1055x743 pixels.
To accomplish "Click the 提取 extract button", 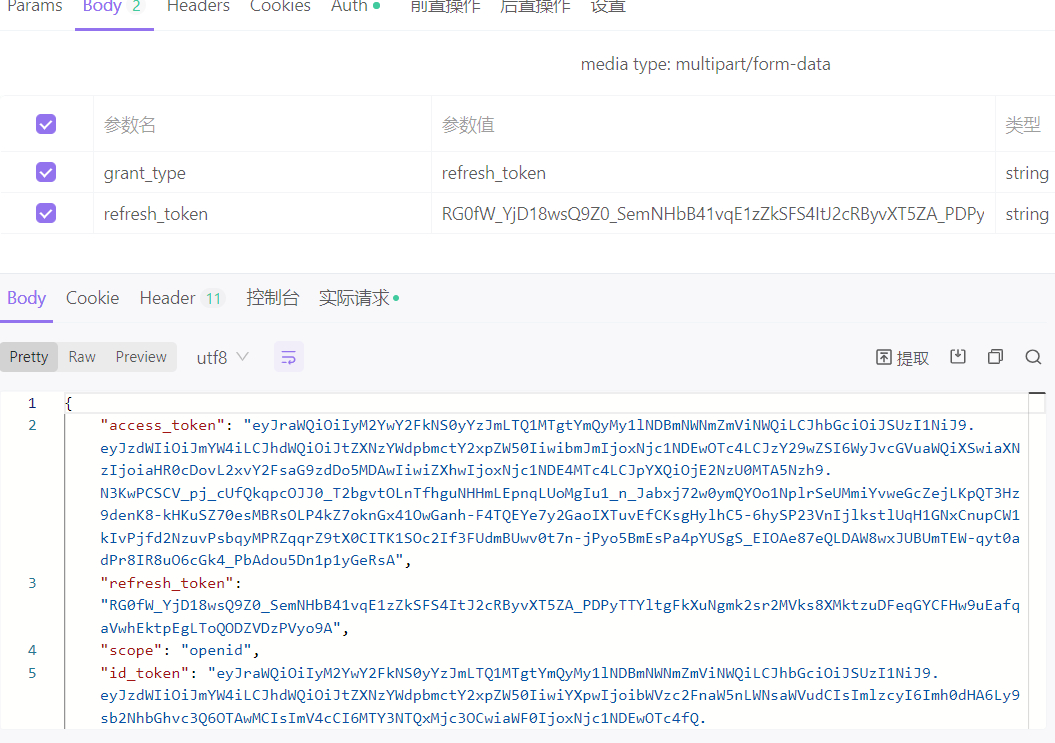I will coord(902,357).
